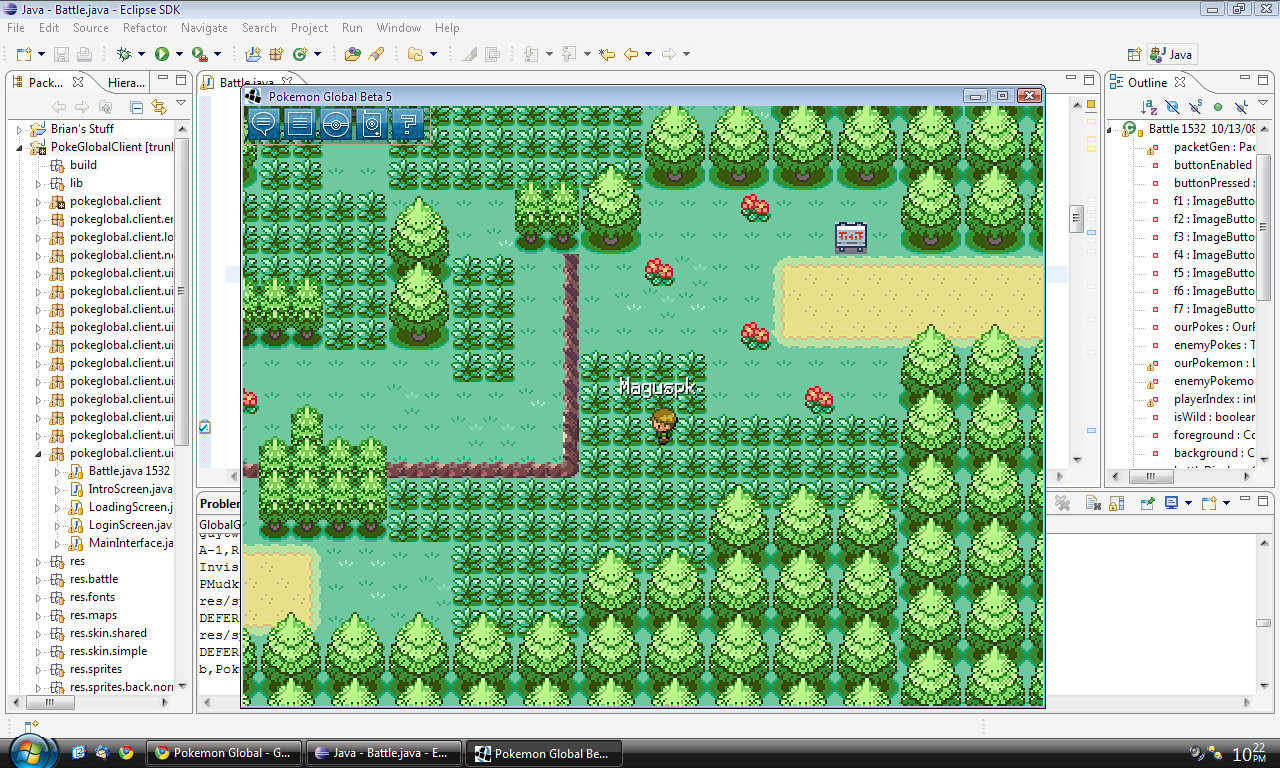
Task: Open the Run button dropdown arrow
Action: 179,54
